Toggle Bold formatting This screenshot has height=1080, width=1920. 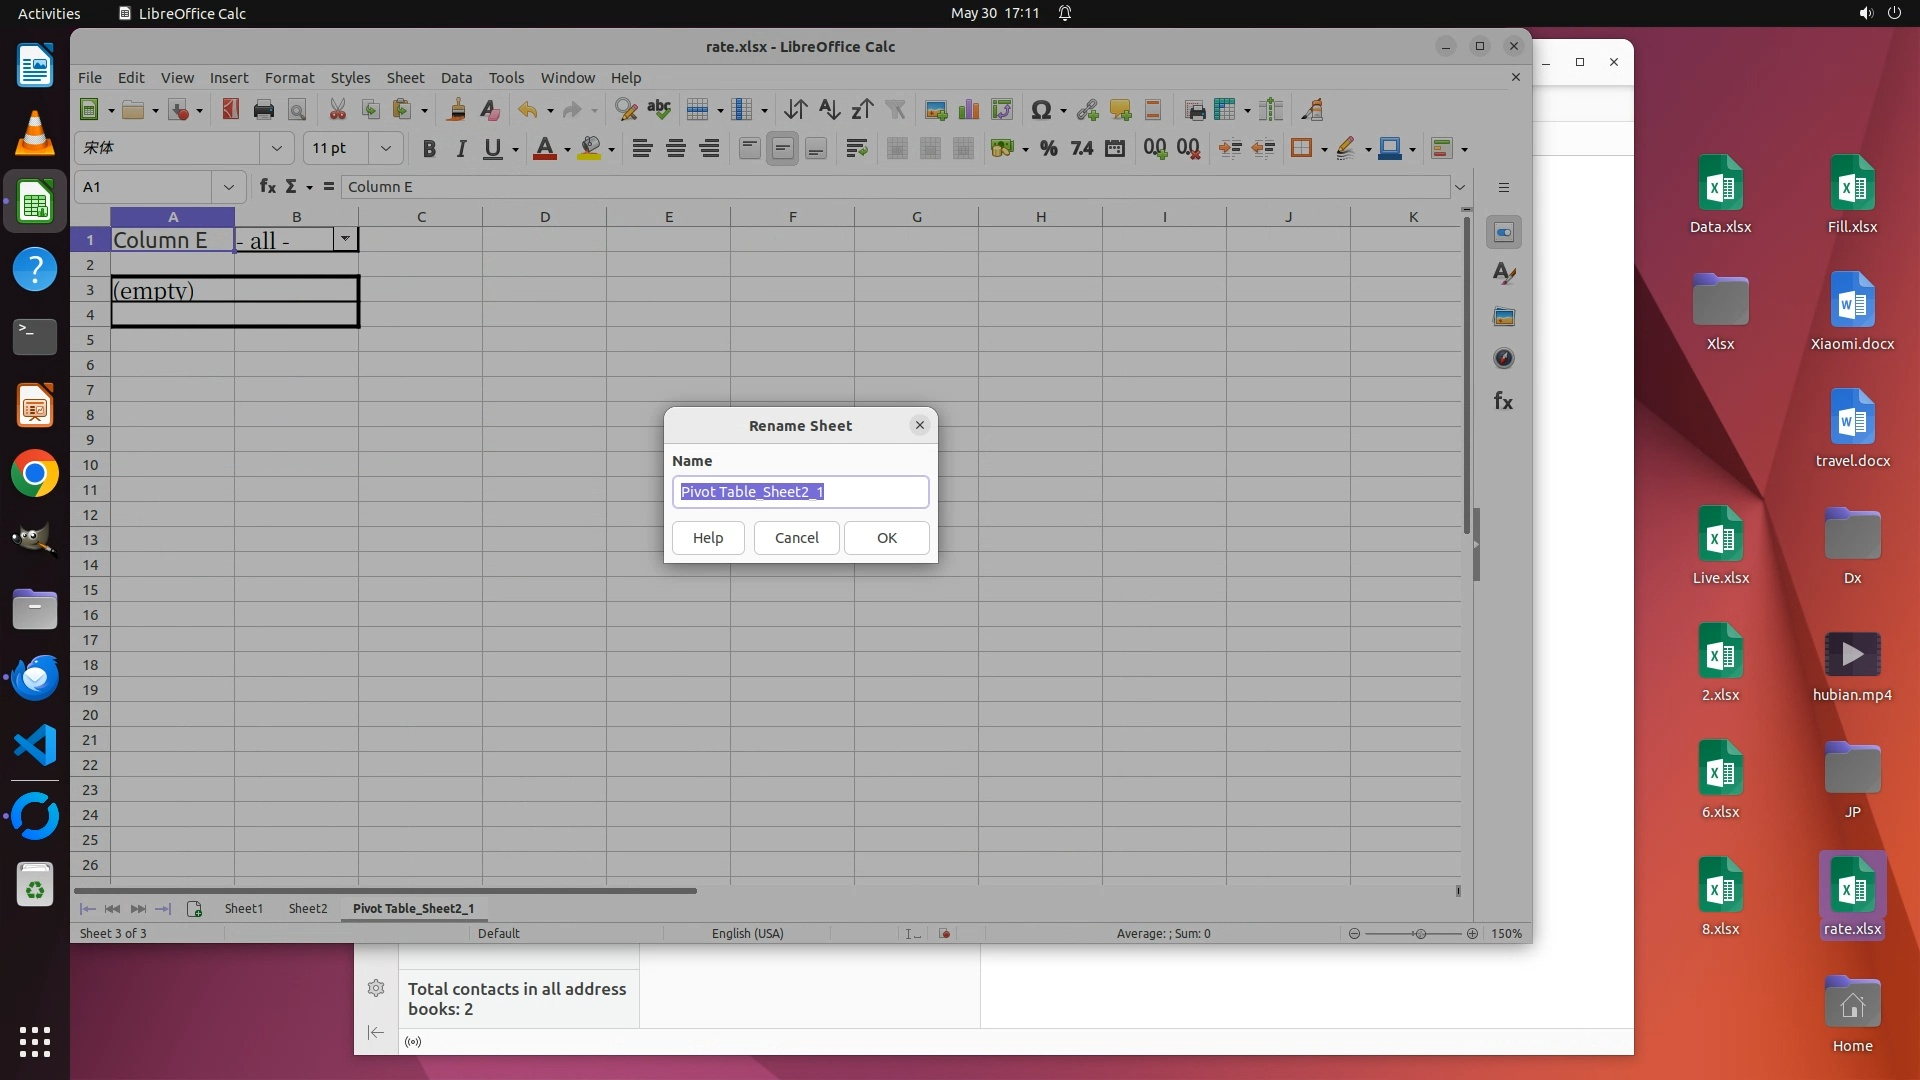(x=429, y=149)
